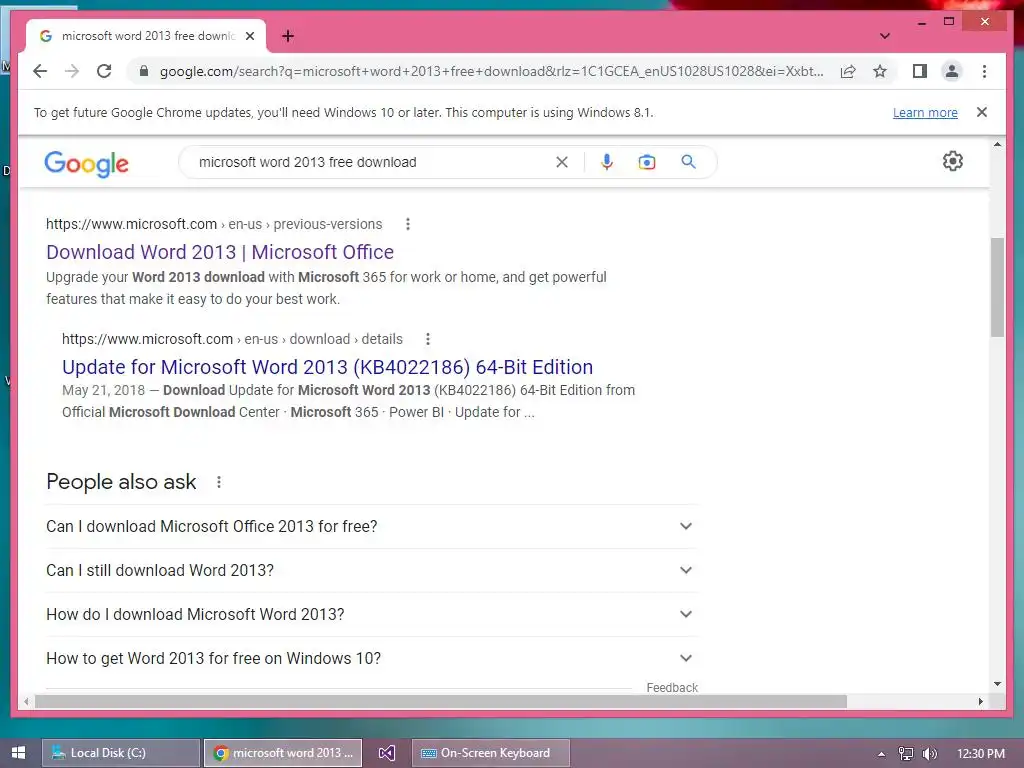
Task: Open Update for Microsoft Word 2013 KB4022186 link
Action: click(x=327, y=367)
